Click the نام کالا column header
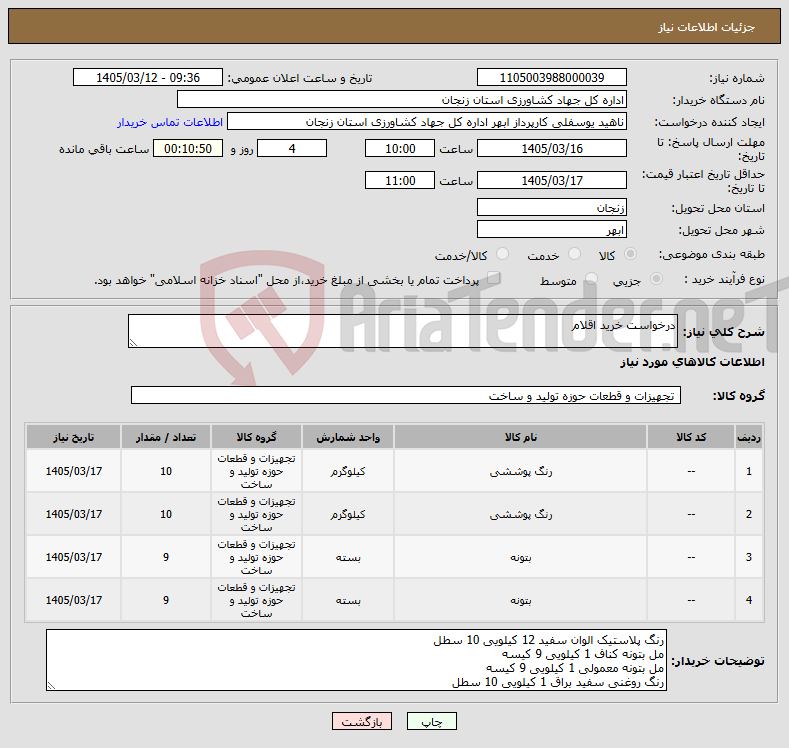Viewport: 789px width, 748px height. click(520, 437)
